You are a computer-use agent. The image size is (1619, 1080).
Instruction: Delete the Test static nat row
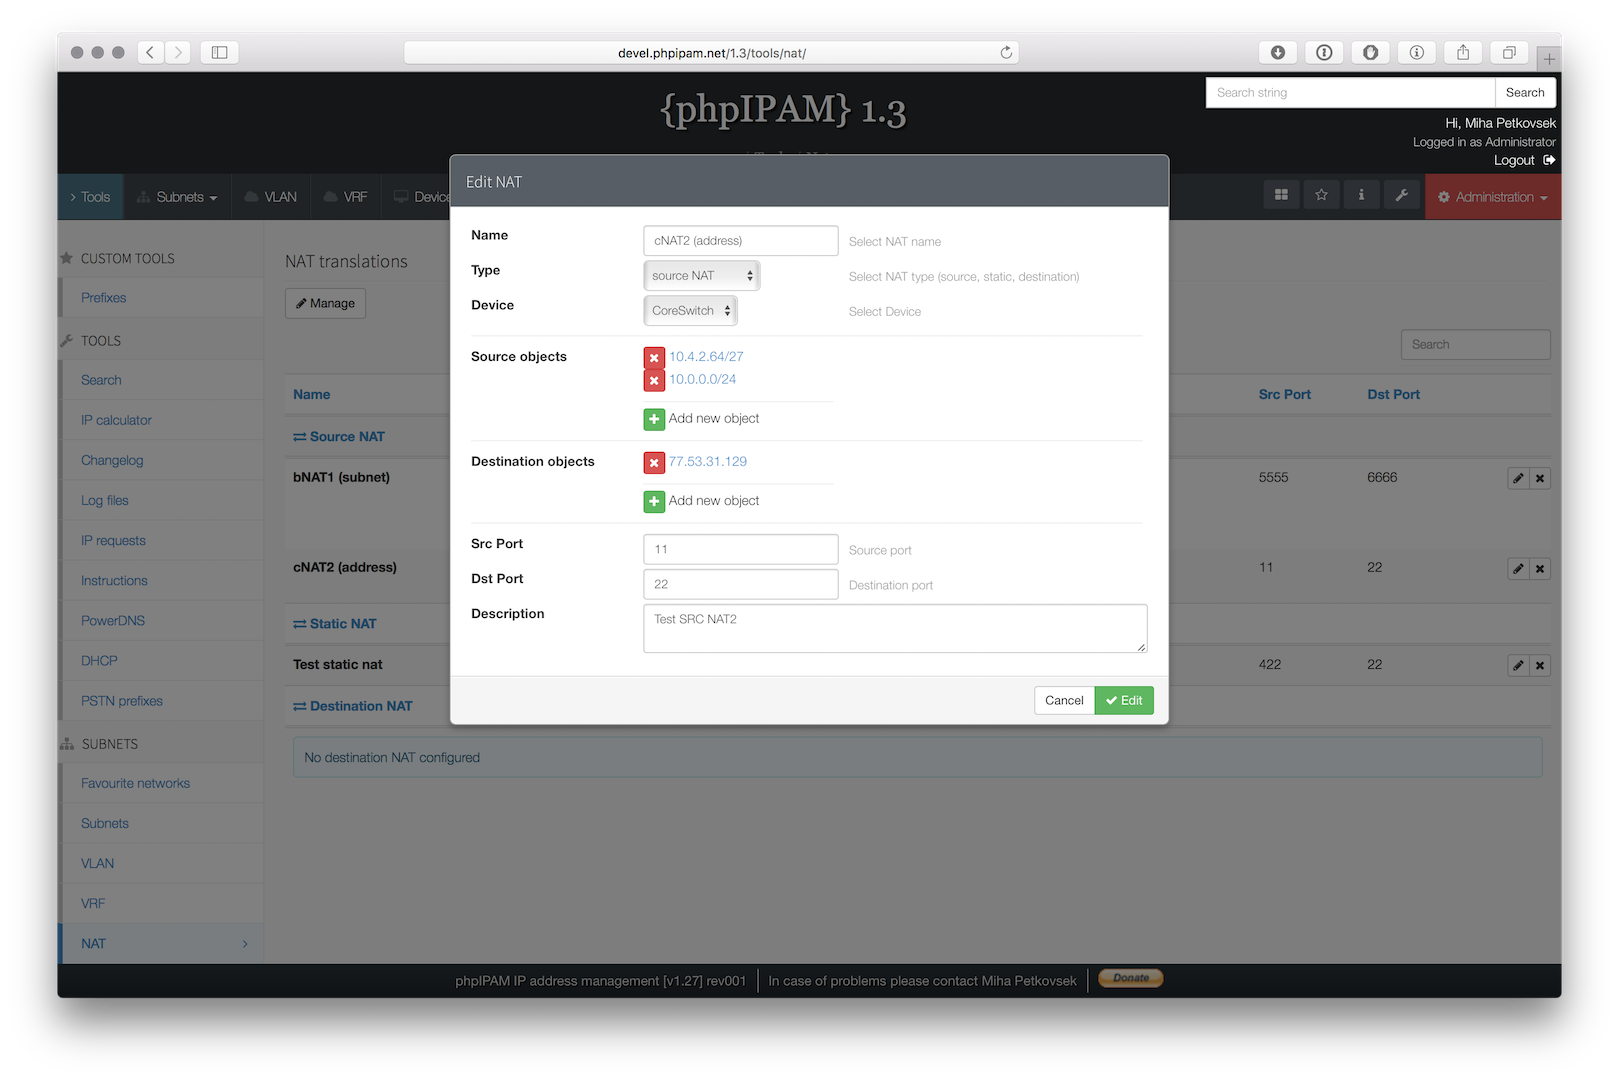(x=1540, y=665)
